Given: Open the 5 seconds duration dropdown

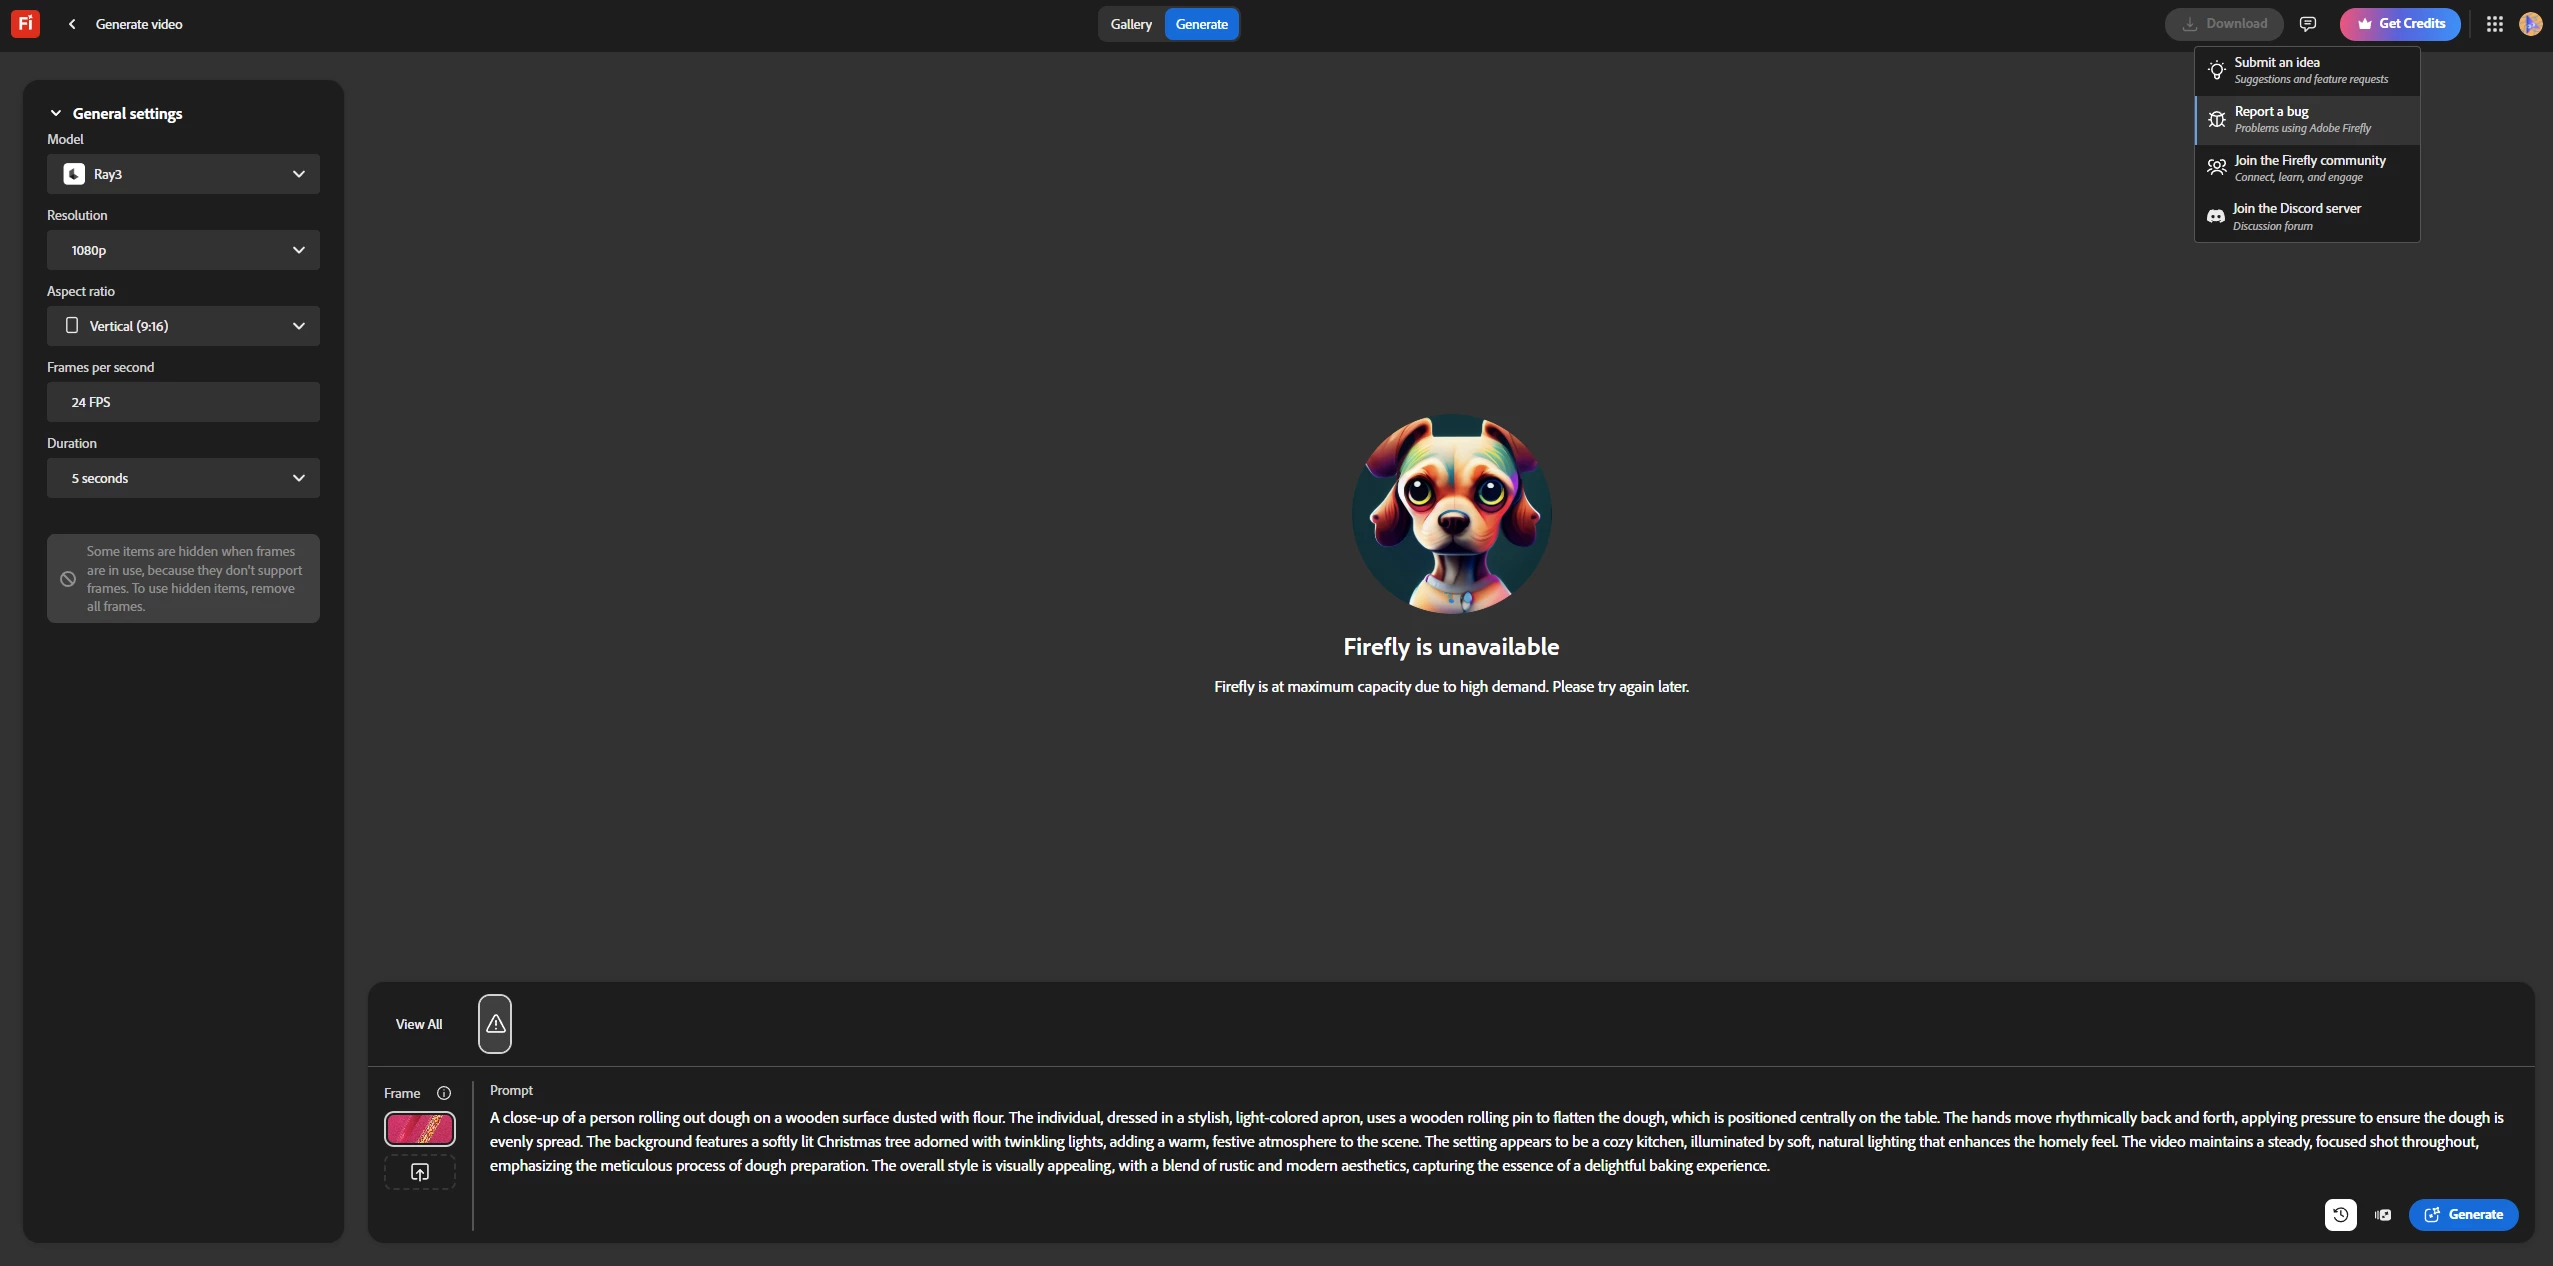Looking at the screenshot, I should (183, 478).
